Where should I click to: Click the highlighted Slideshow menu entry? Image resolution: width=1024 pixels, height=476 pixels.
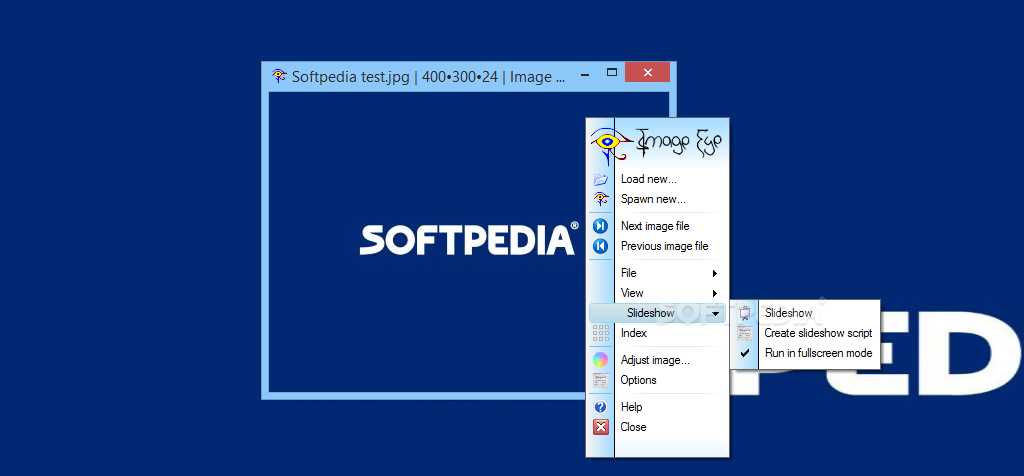(658, 313)
